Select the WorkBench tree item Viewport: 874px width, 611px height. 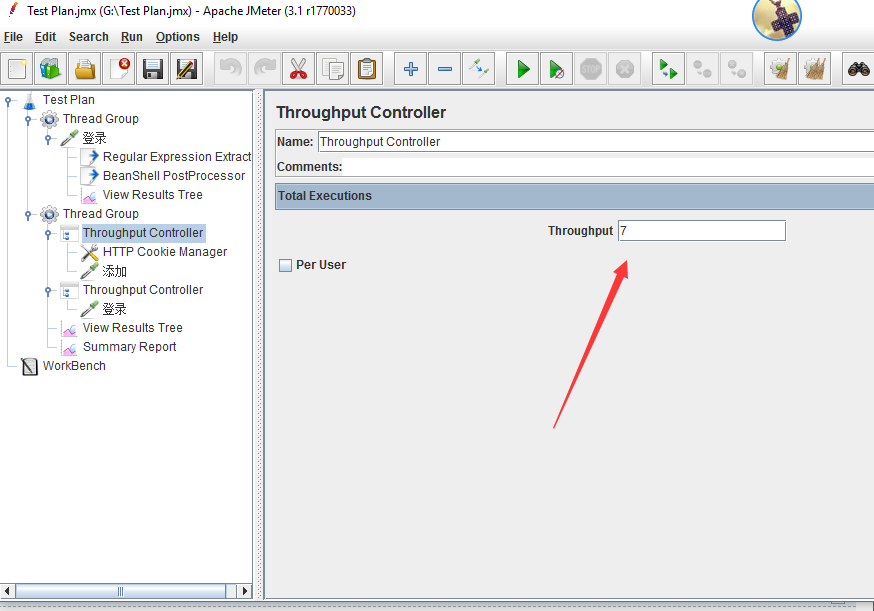click(74, 366)
